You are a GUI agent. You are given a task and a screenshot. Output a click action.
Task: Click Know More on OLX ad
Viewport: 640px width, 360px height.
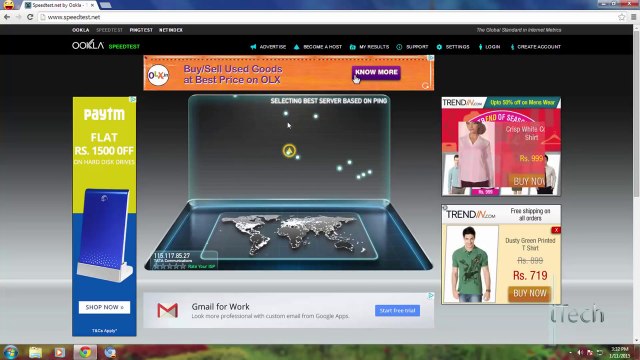tap(376, 72)
